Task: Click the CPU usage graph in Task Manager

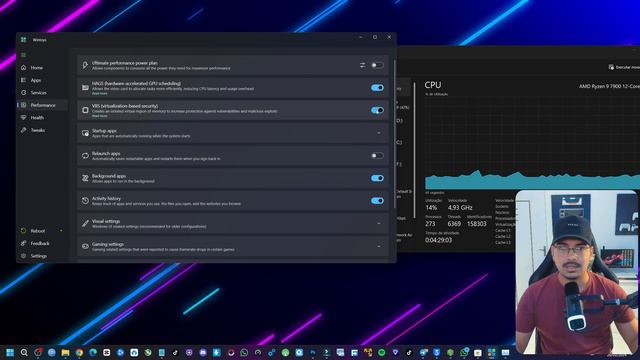Action: (x=532, y=143)
